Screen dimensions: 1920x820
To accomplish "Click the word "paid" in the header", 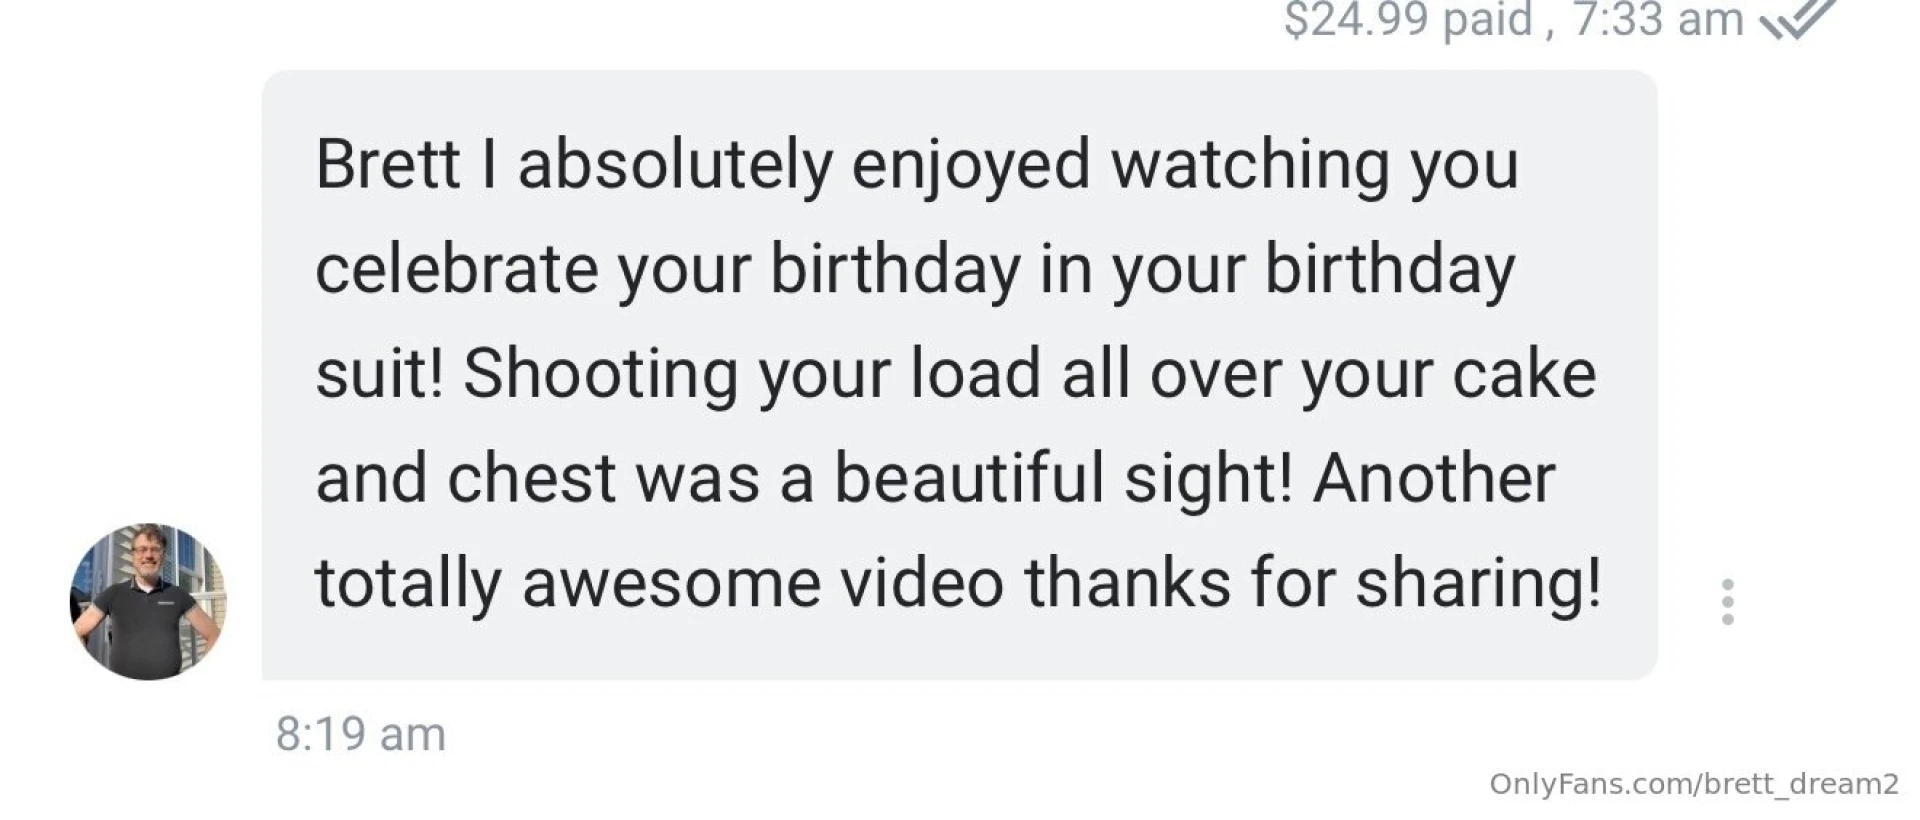I will pos(1486,18).
